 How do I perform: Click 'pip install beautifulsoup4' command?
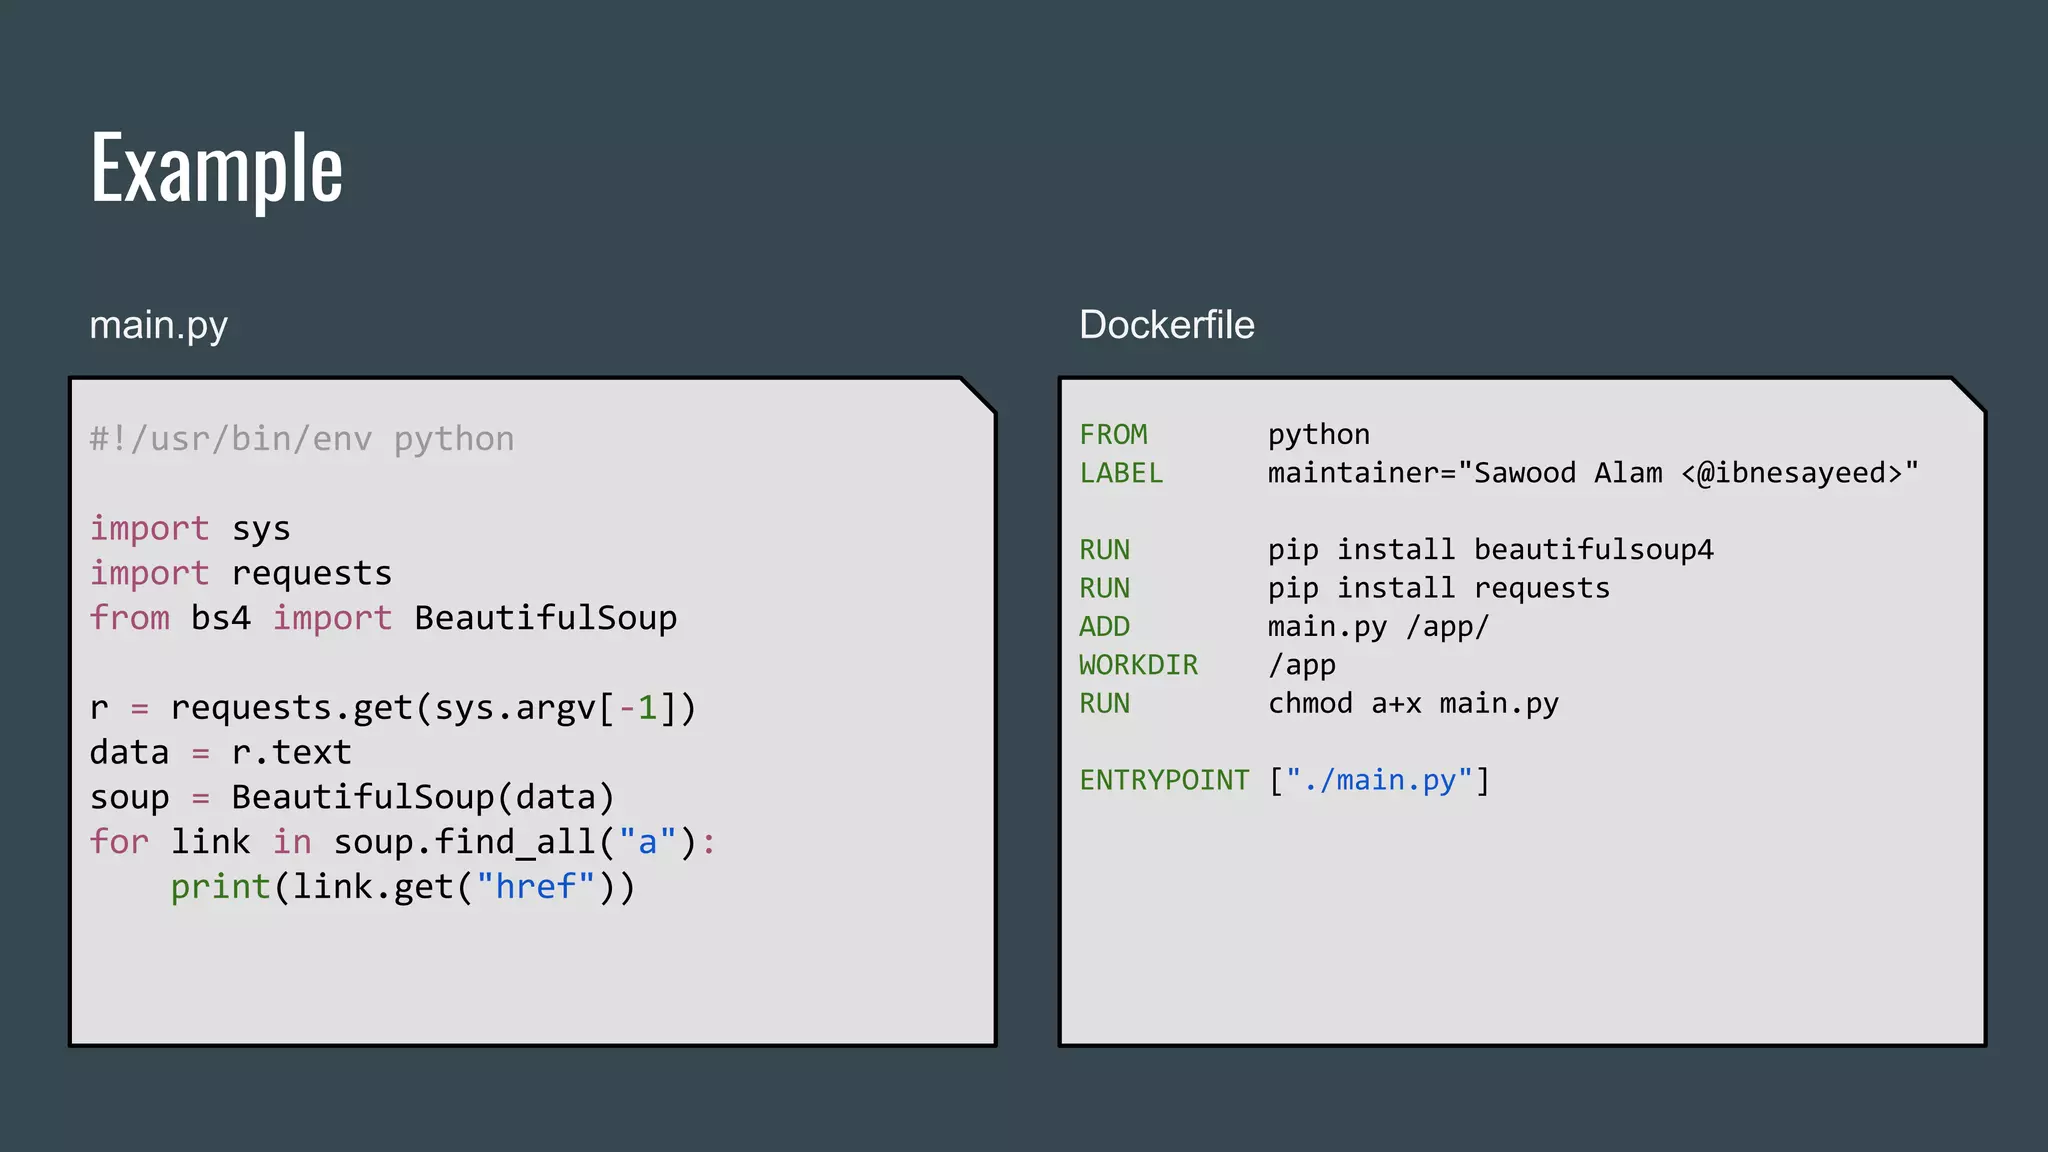pos(1491,550)
